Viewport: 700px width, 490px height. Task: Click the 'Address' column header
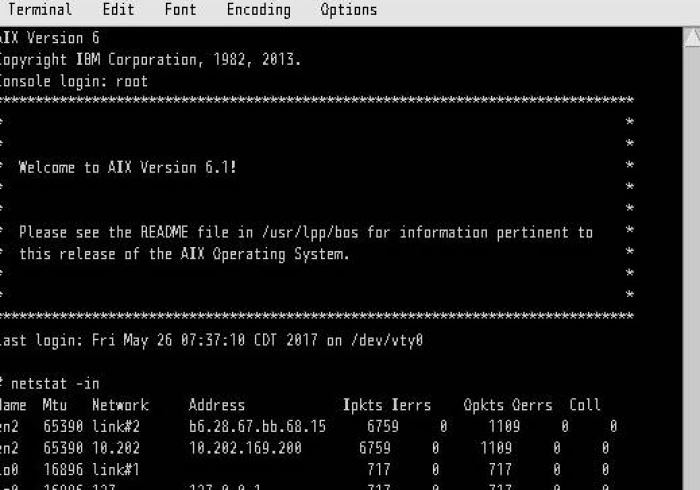pos(216,406)
